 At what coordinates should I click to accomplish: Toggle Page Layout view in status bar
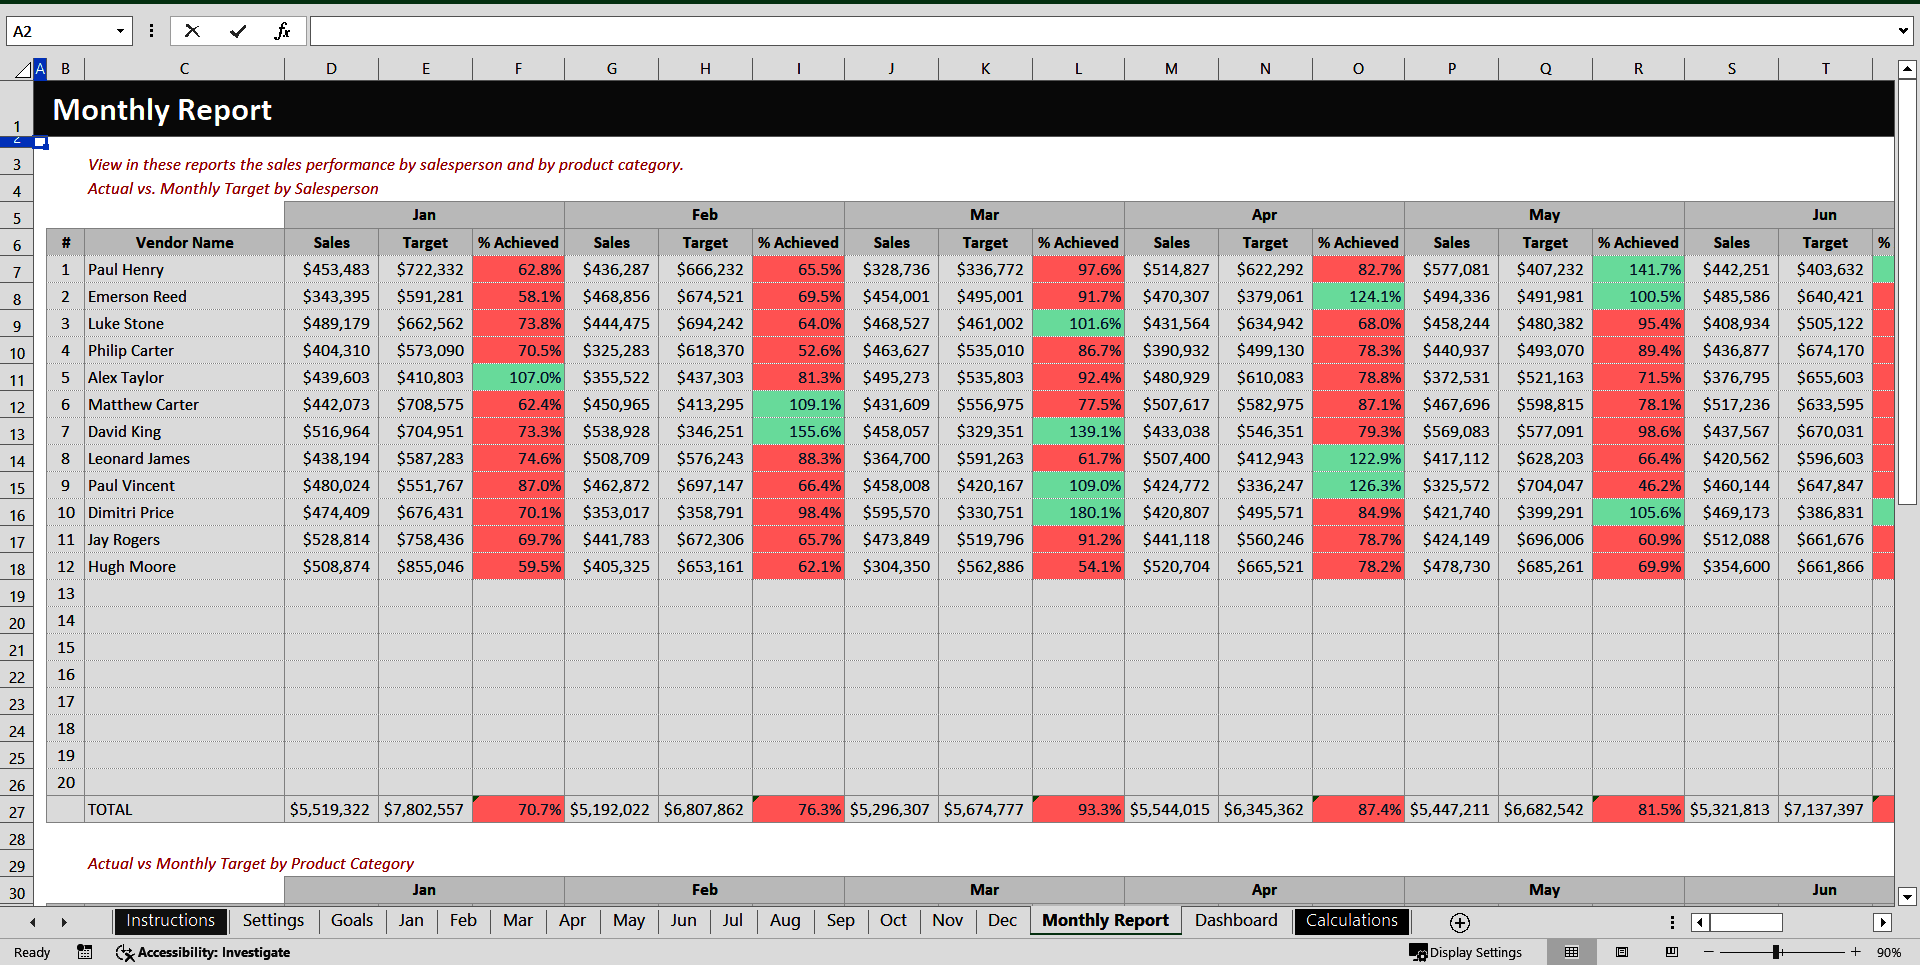tap(1621, 952)
